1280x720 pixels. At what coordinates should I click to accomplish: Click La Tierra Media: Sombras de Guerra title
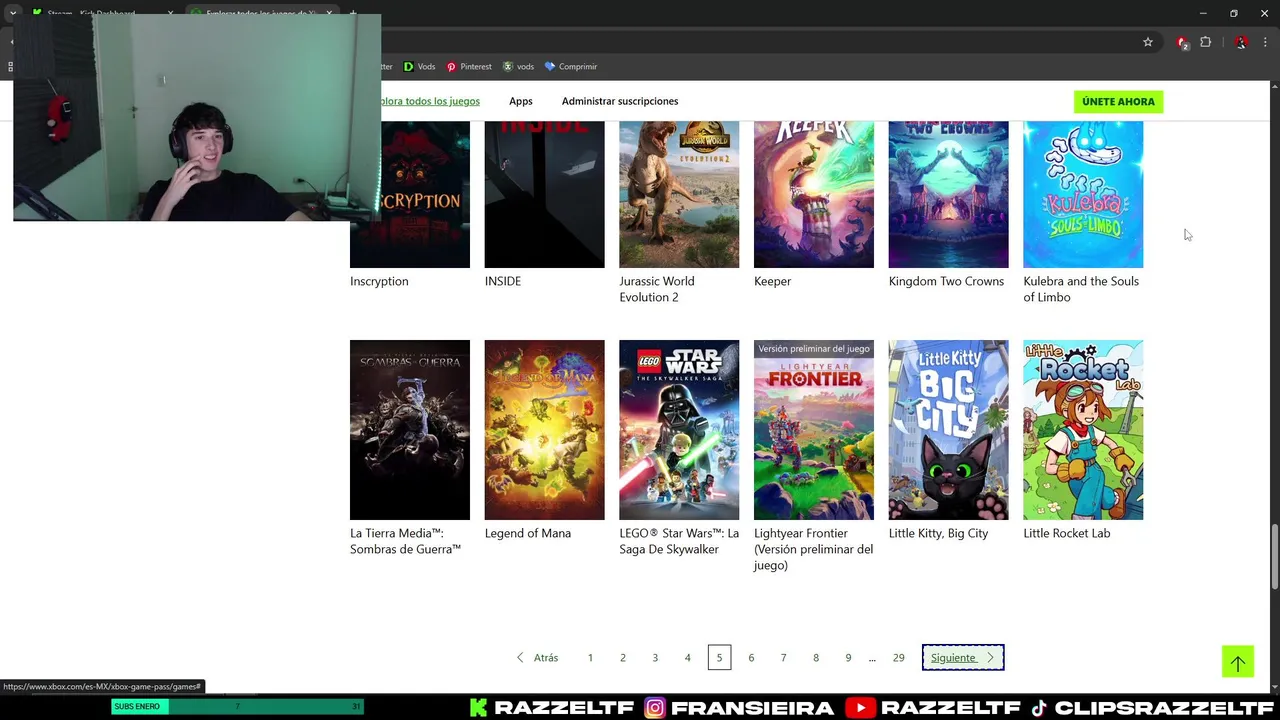coord(406,541)
